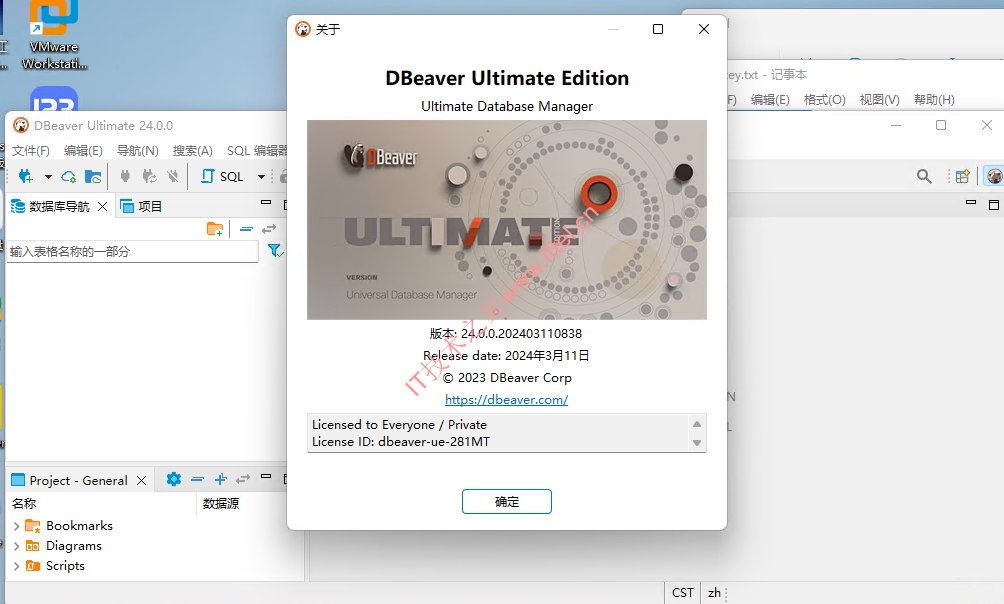The height and width of the screenshot is (604, 1004).
Task: Click the 确定 button in About dialog
Action: (506, 502)
